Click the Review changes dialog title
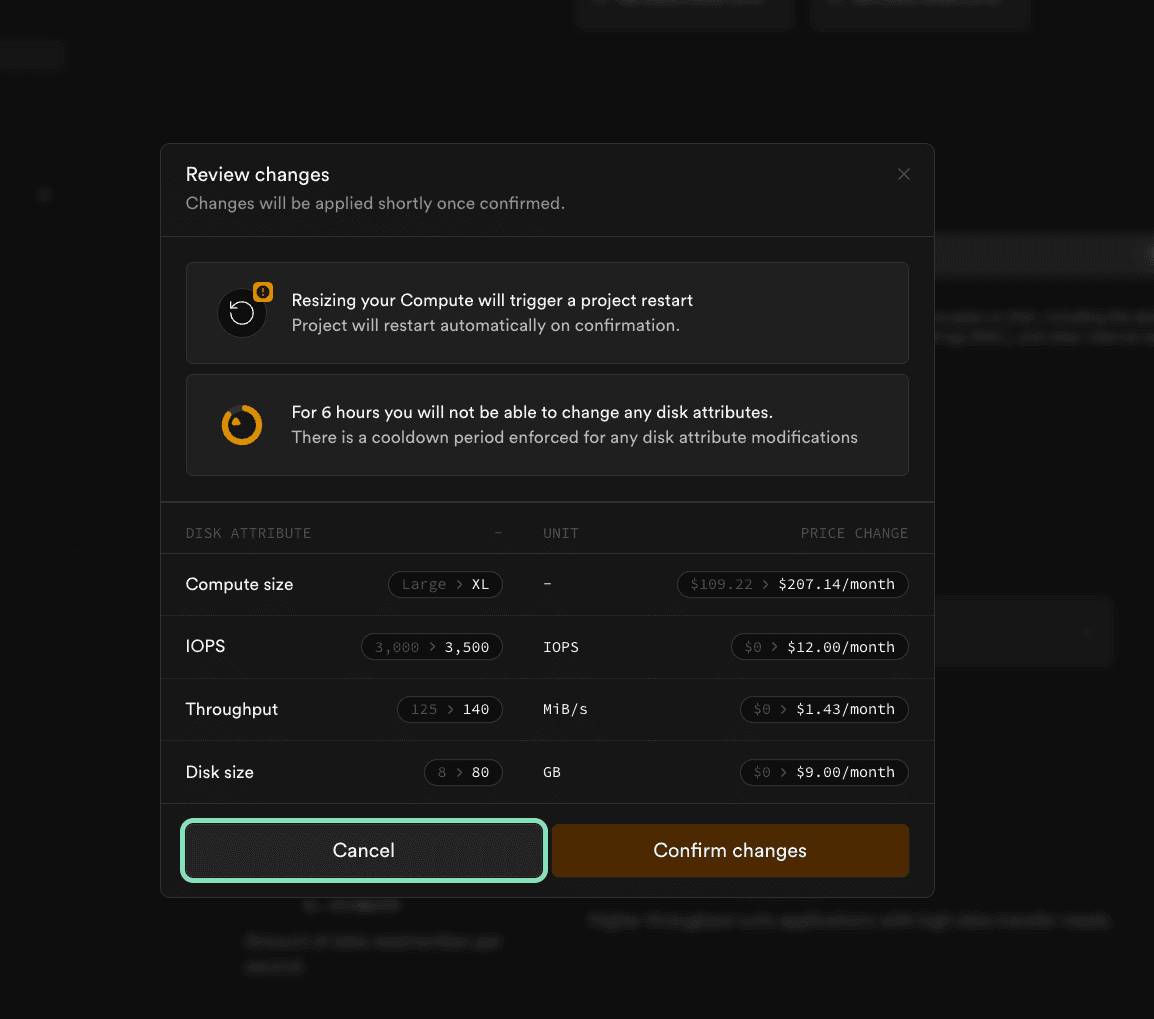This screenshot has height=1019, width=1154. 258,174
